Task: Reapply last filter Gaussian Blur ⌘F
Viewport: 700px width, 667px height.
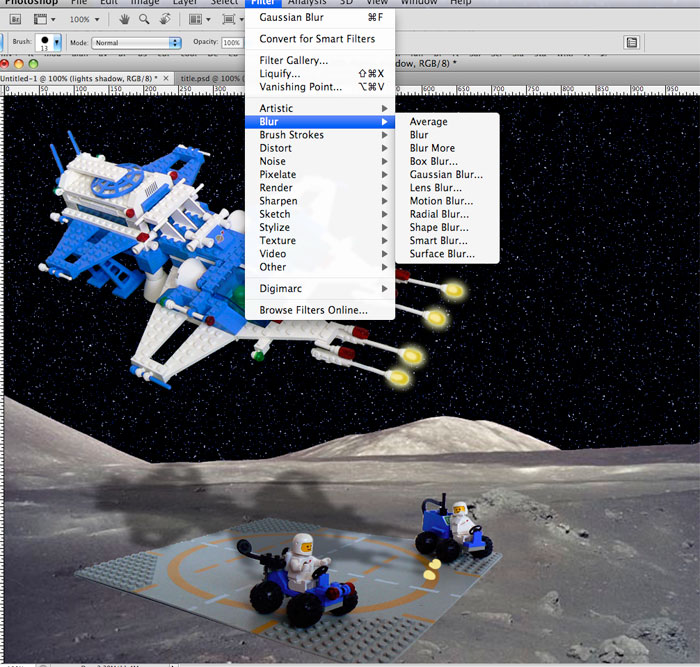Action: point(320,17)
